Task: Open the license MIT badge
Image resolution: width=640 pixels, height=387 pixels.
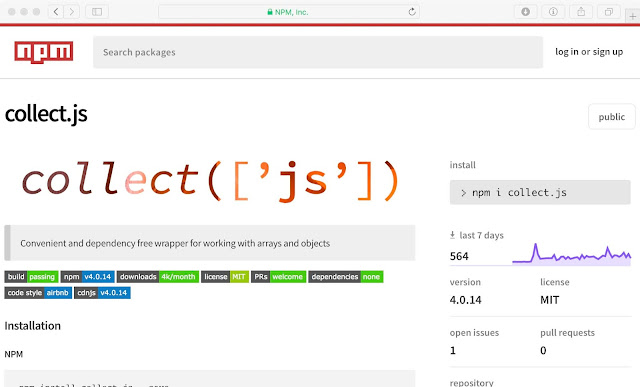Action: point(225,277)
